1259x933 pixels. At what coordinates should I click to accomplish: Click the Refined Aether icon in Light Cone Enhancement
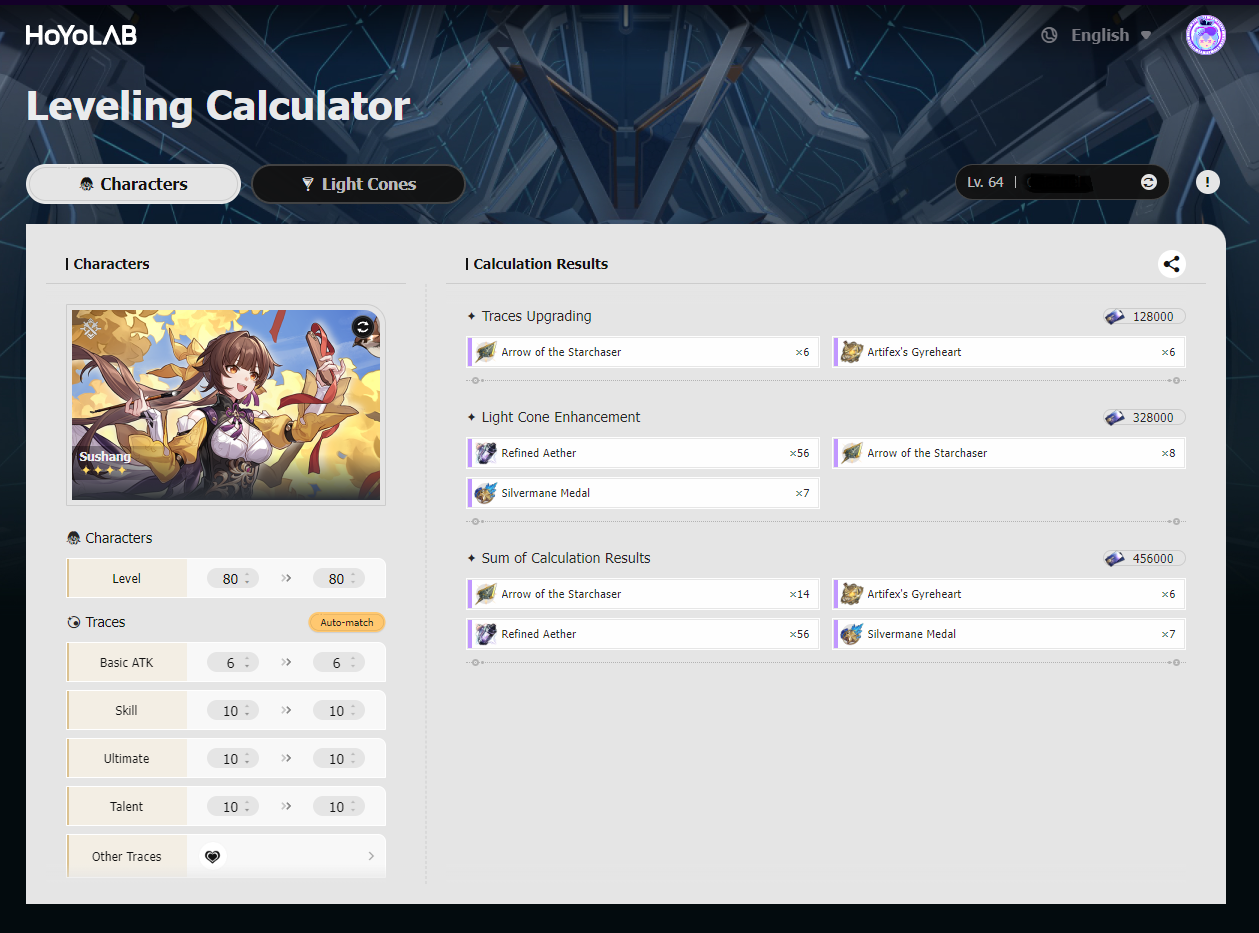(486, 453)
